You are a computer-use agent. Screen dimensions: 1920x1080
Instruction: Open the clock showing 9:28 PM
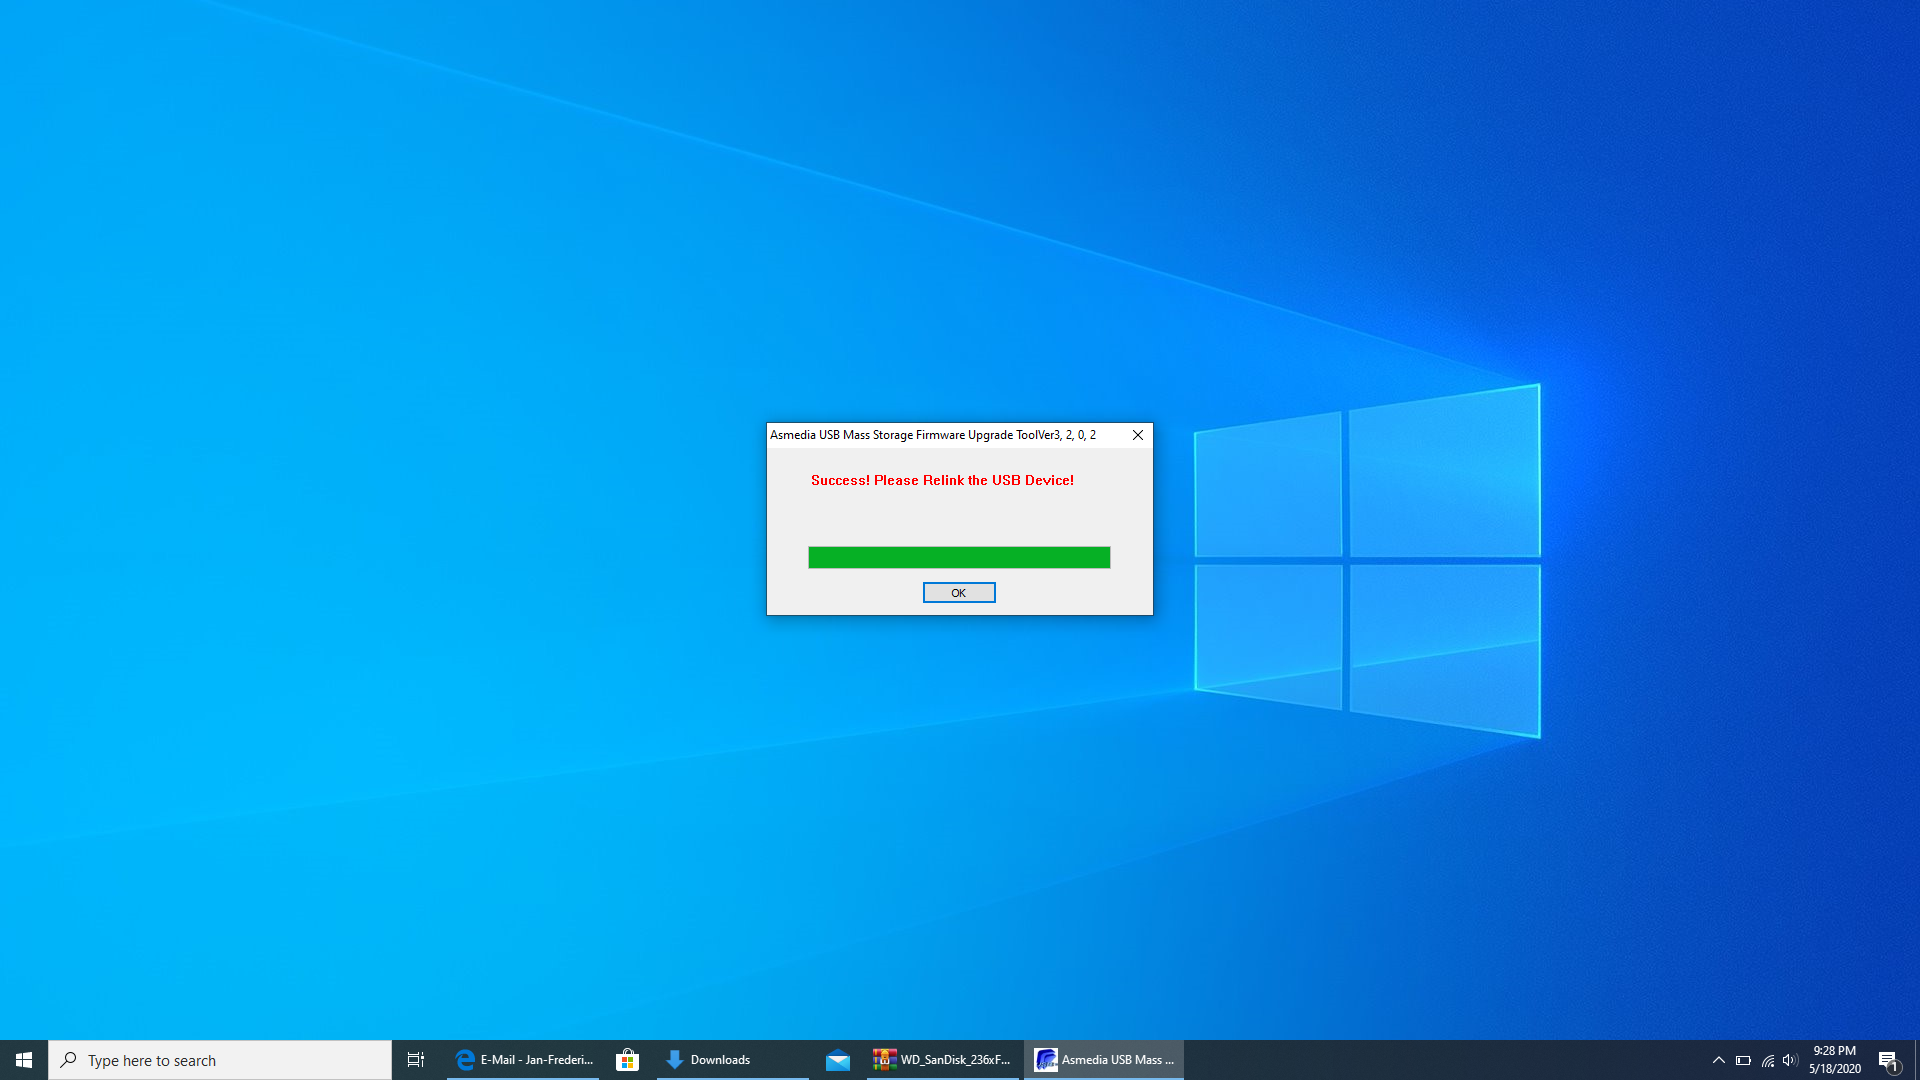tap(1834, 1060)
